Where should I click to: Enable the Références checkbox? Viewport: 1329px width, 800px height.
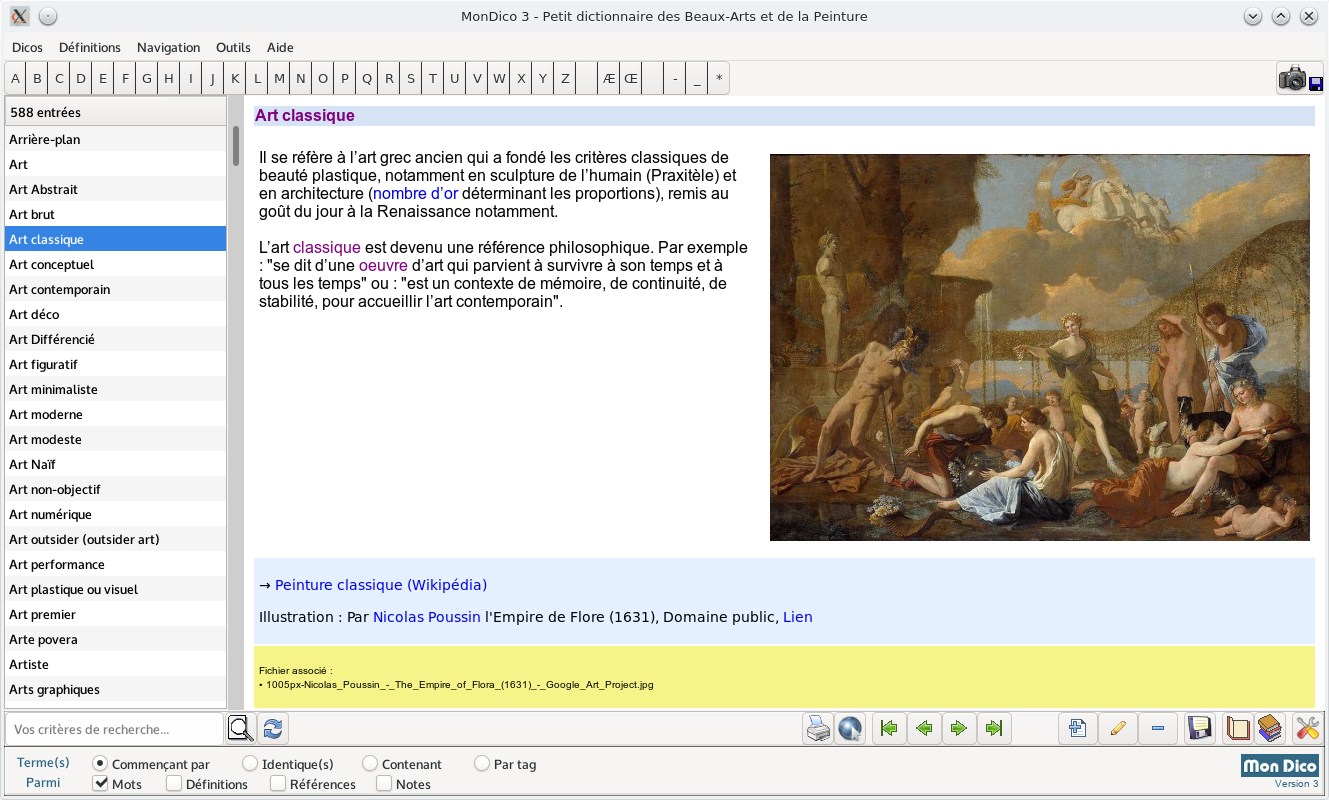click(x=278, y=784)
